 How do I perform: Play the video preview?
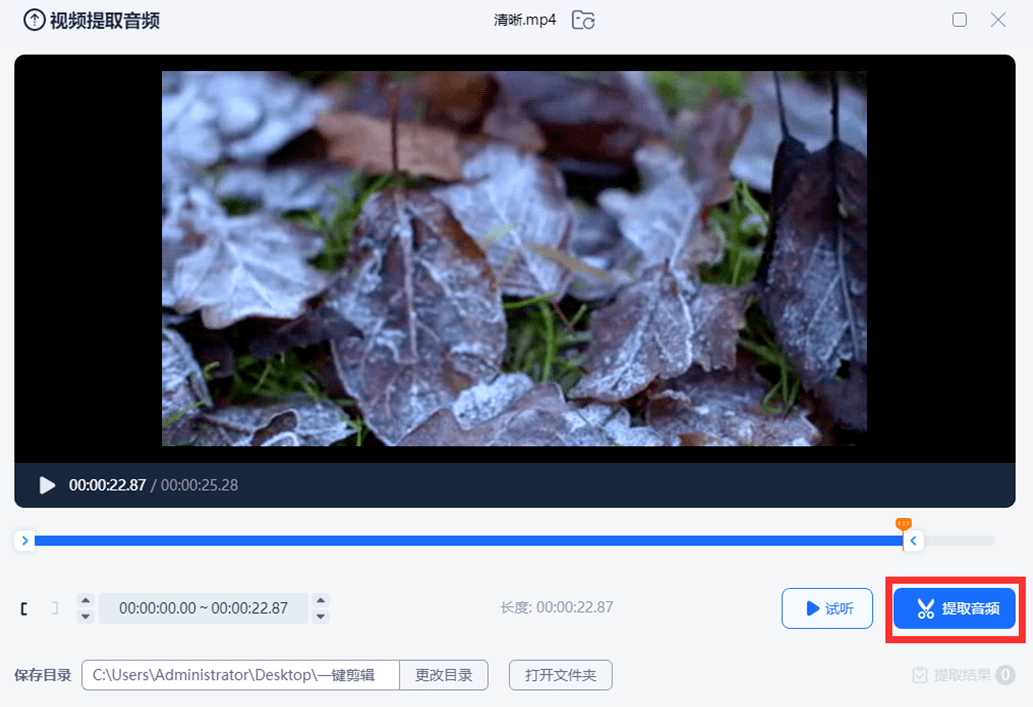[47, 485]
